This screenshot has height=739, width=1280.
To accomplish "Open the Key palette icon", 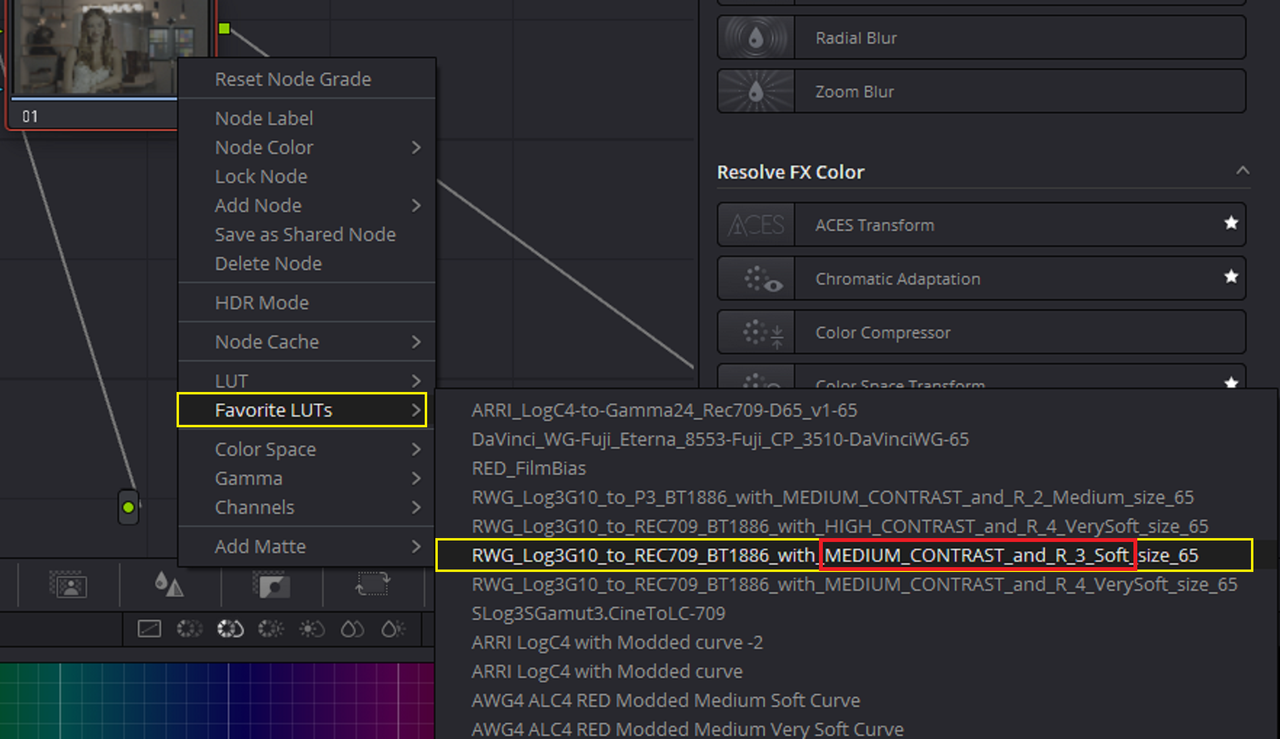I will [x=271, y=585].
